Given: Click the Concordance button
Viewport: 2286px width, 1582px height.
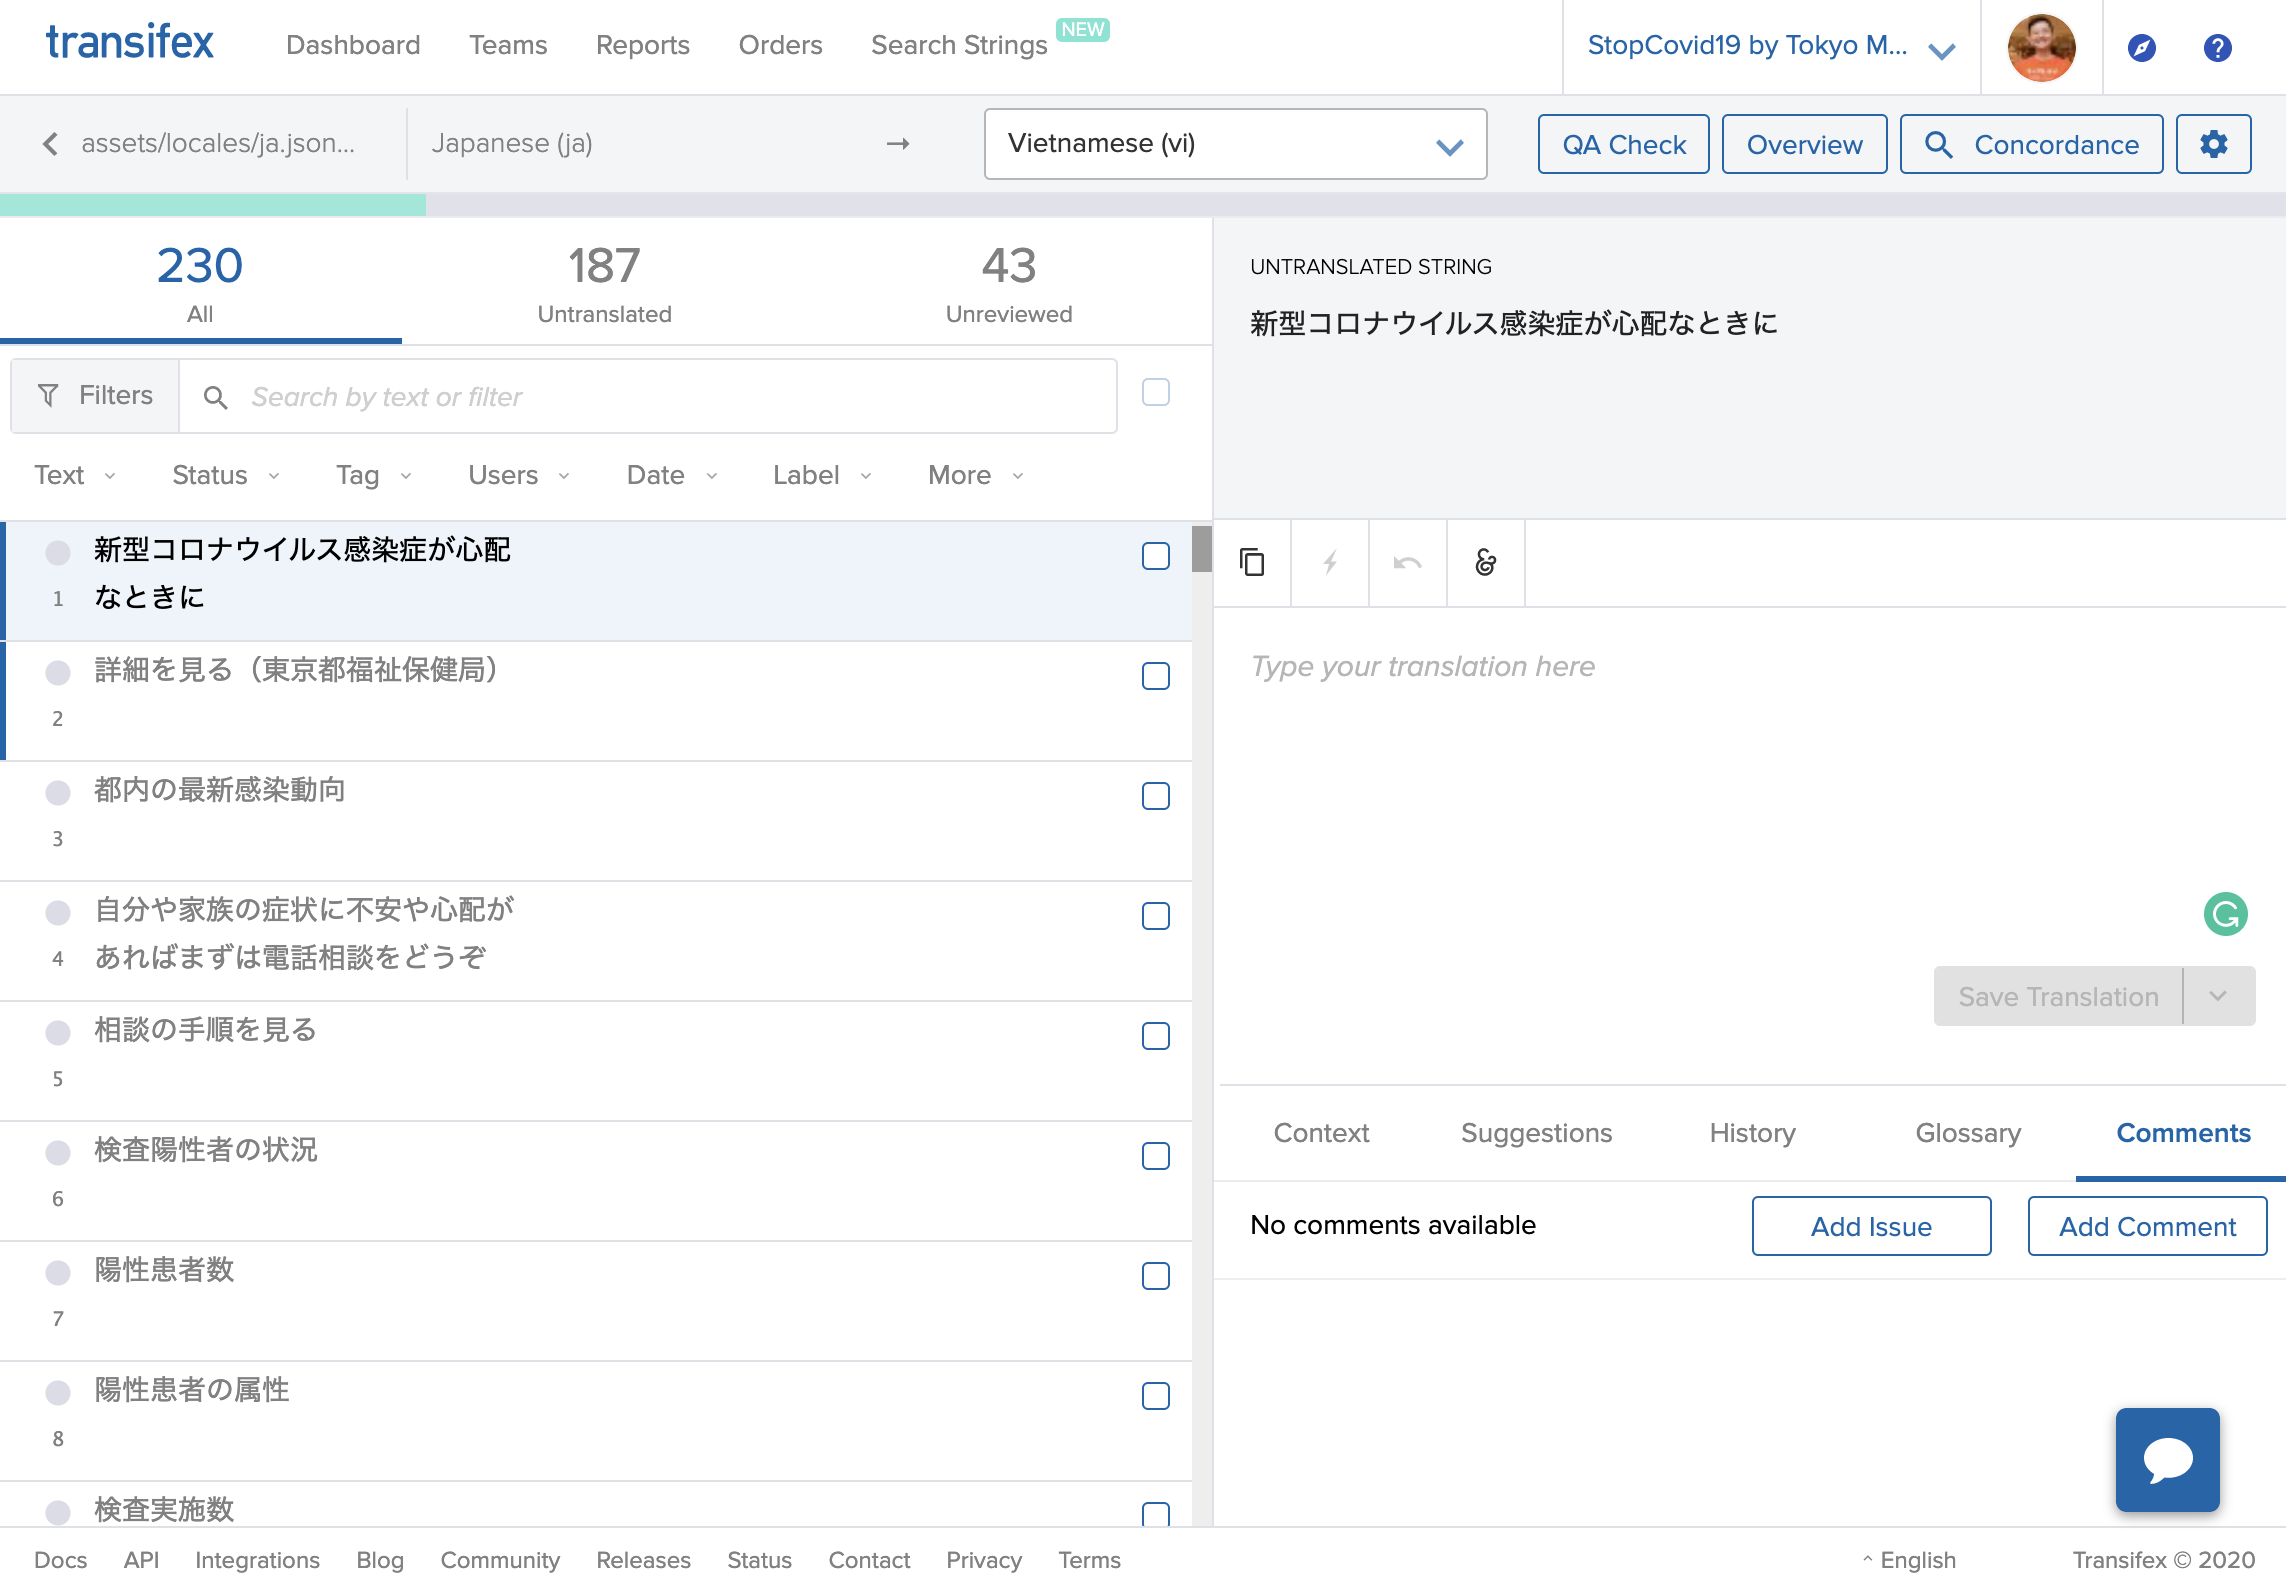Looking at the screenshot, I should pos(2031,144).
